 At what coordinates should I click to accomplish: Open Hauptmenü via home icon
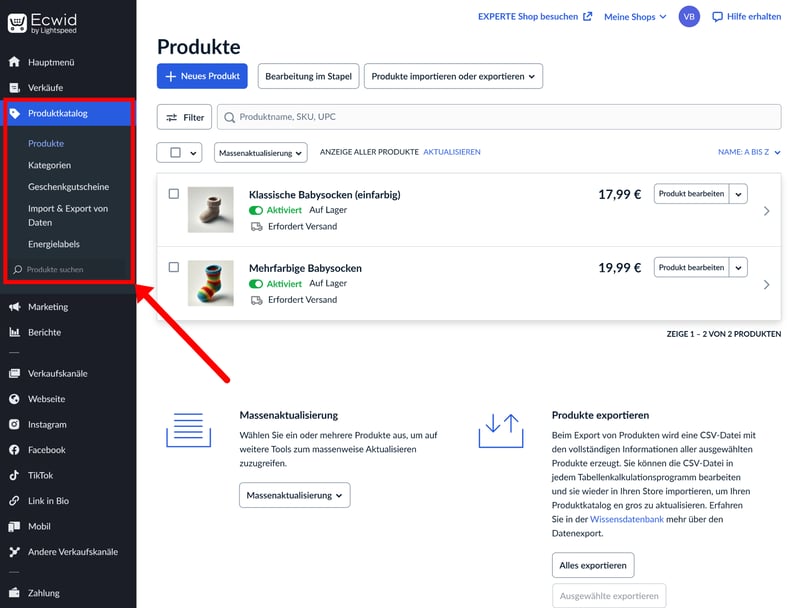click(14, 62)
